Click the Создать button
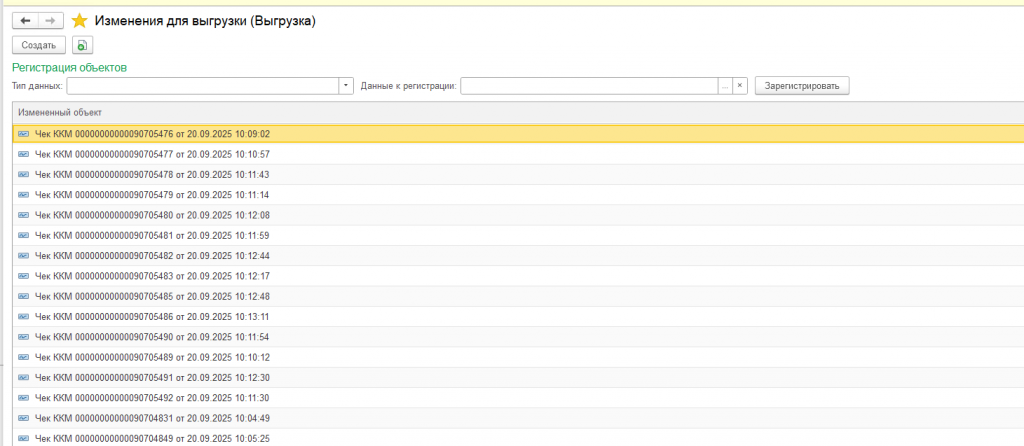The height and width of the screenshot is (446, 1024). click(x=39, y=45)
